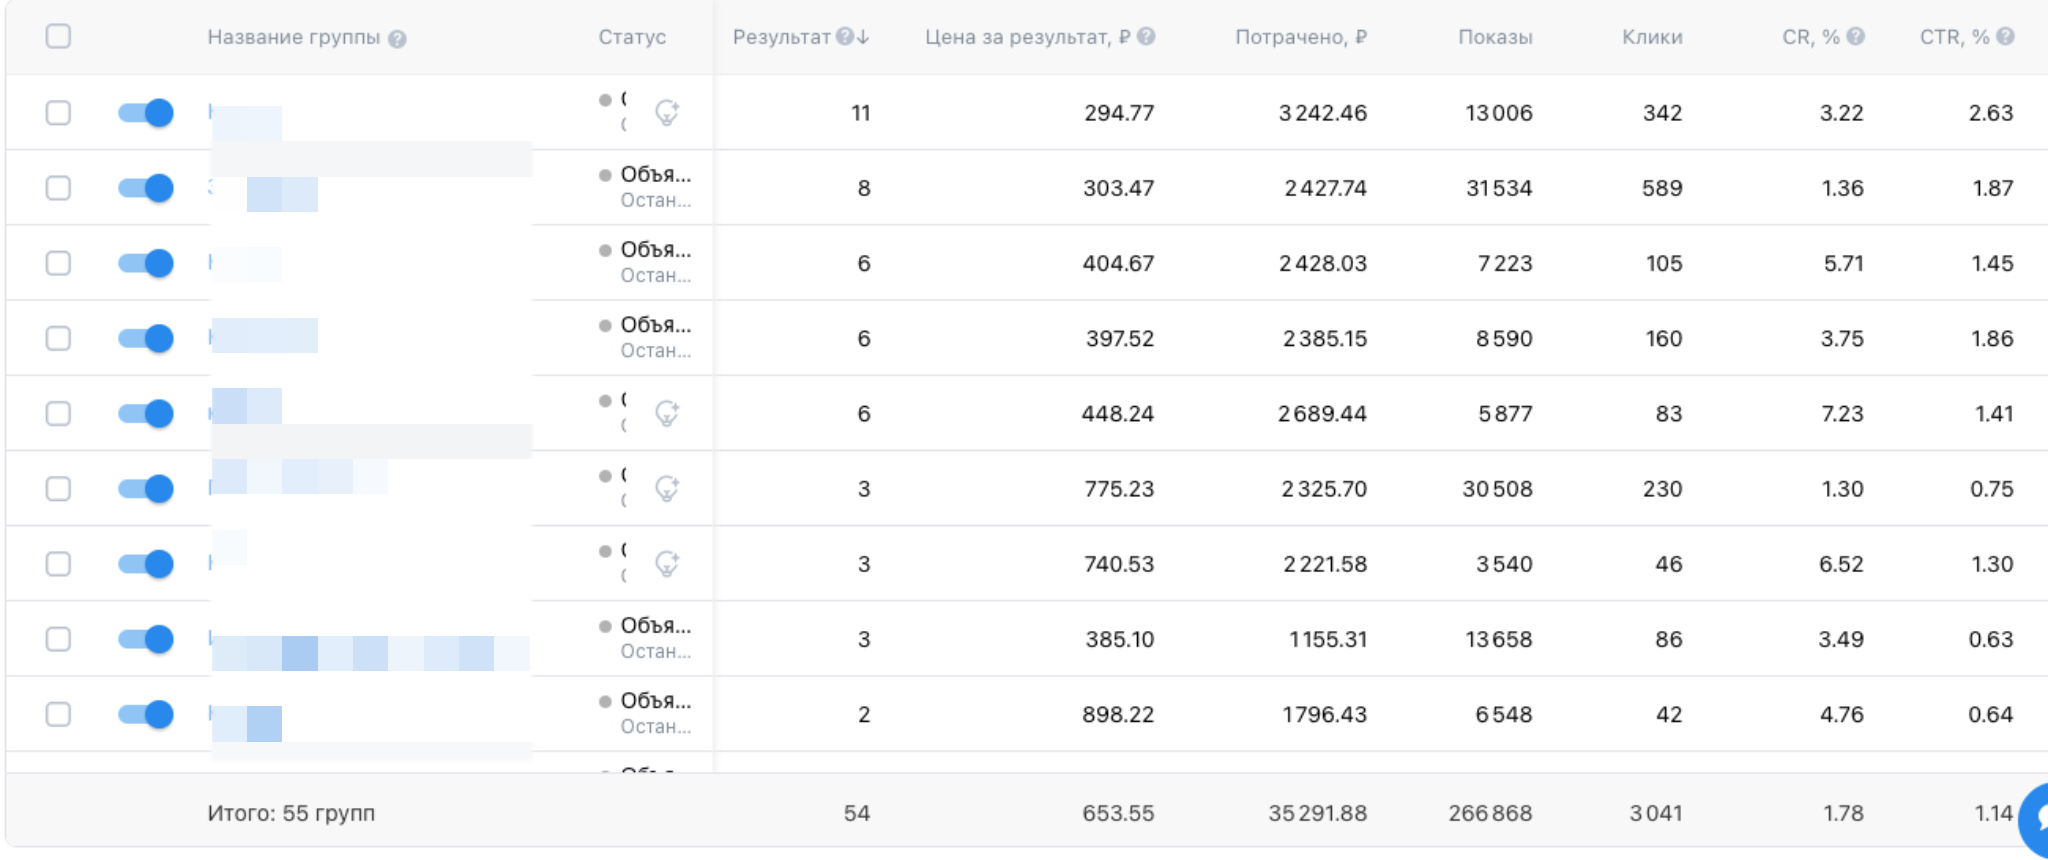Switch off toggle in row with 385.10 price
This screenshot has width=2048, height=860.
[146, 639]
